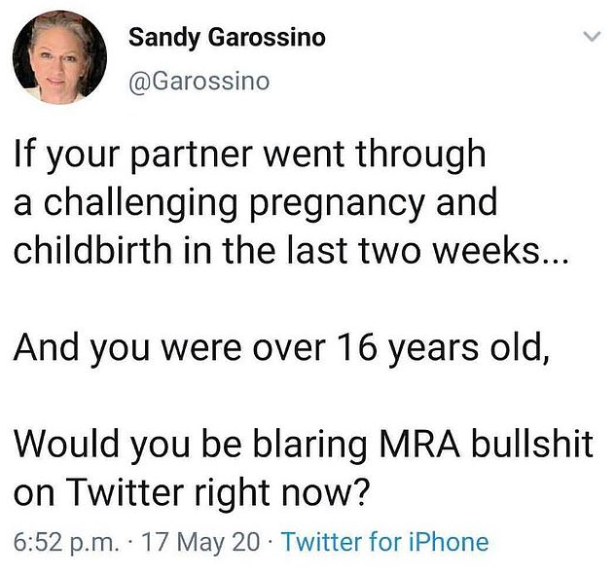
Task: Open the Twitter for iPhone source link
Action: [x=385, y=542]
